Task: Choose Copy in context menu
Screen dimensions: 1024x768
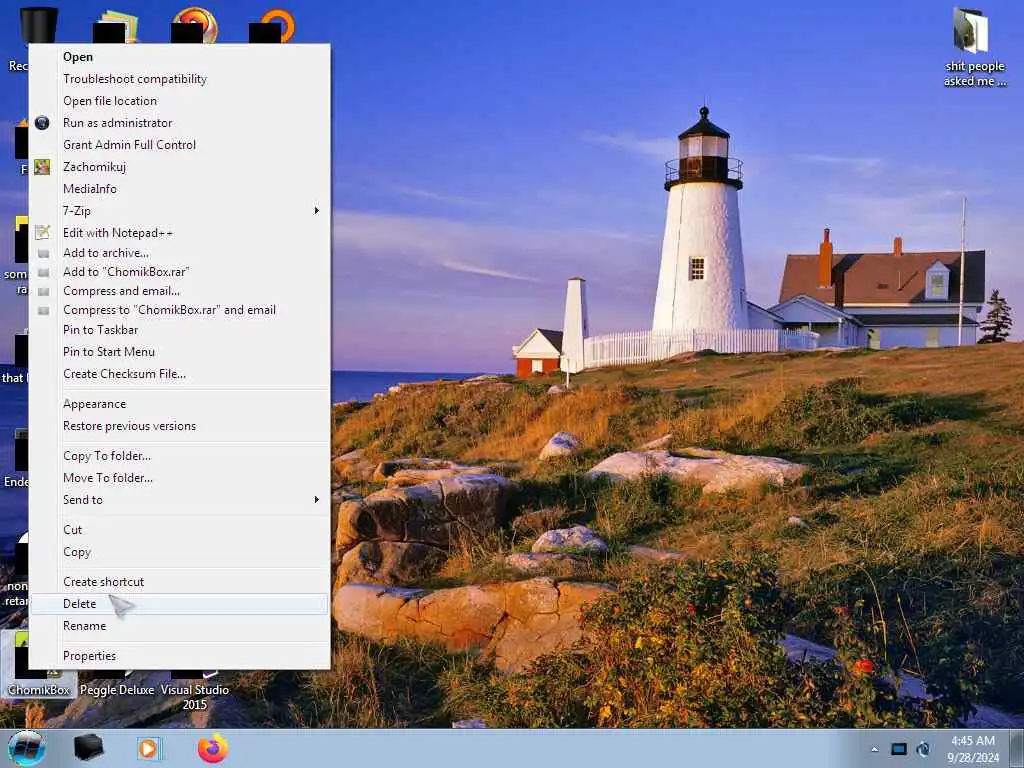Action: point(179,552)
